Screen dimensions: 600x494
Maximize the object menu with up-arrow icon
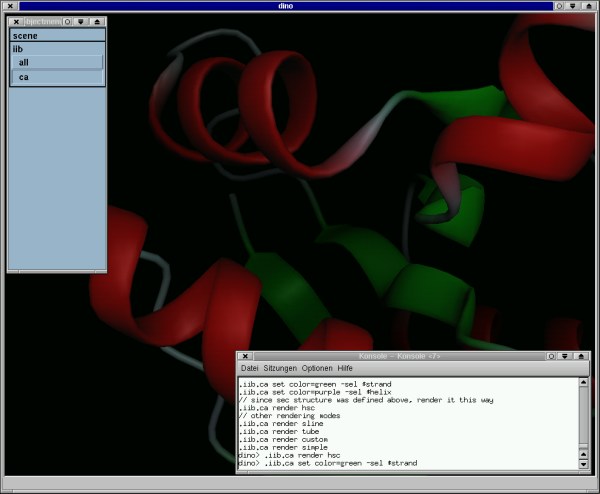point(96,21)
